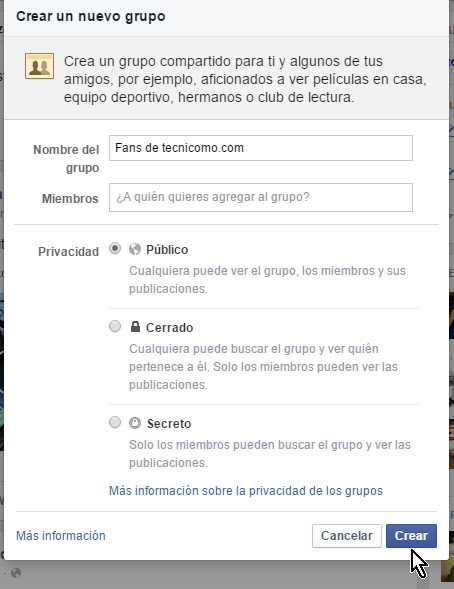The width and height of the screenshot is (454, 589).
Task: Choose the Secreto radio button
Action: (x=115, y=422)
